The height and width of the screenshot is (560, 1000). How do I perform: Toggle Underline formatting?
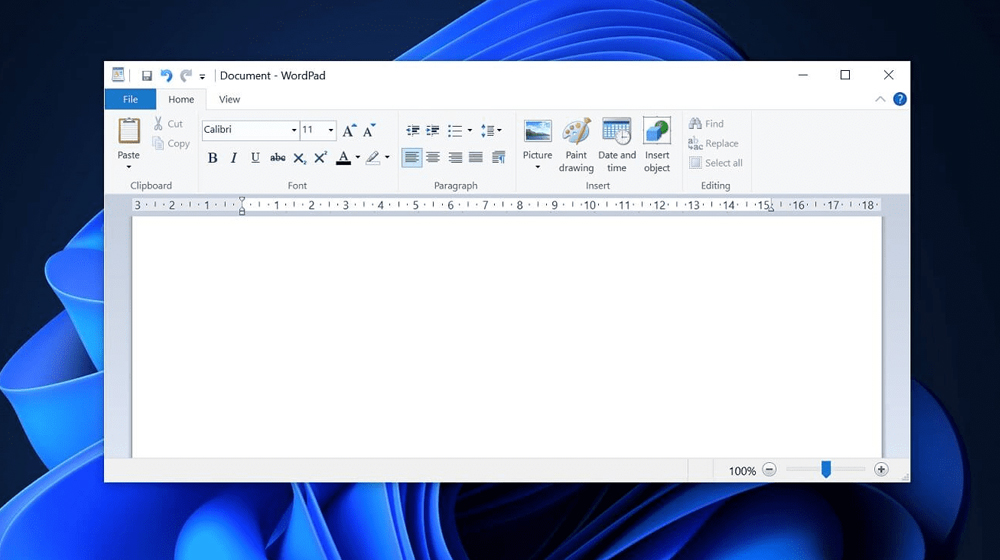[x=255, y=158]
